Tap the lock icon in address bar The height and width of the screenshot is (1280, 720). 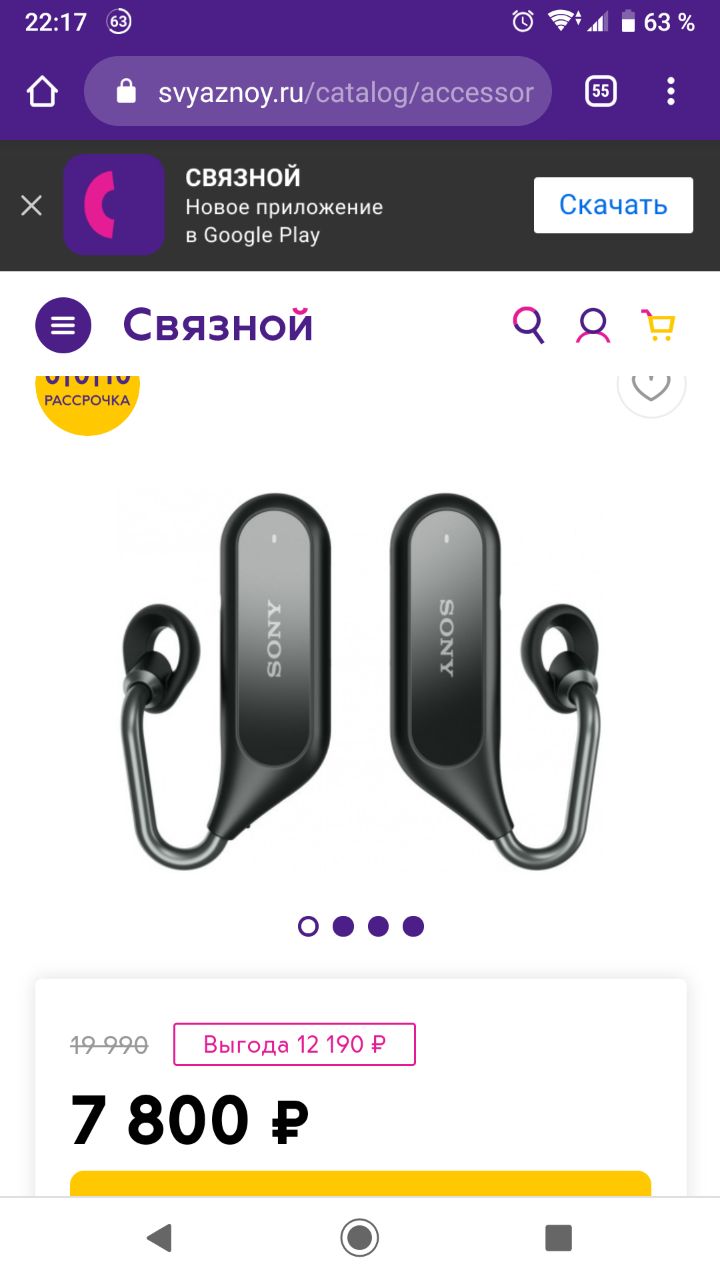[126, 92]
